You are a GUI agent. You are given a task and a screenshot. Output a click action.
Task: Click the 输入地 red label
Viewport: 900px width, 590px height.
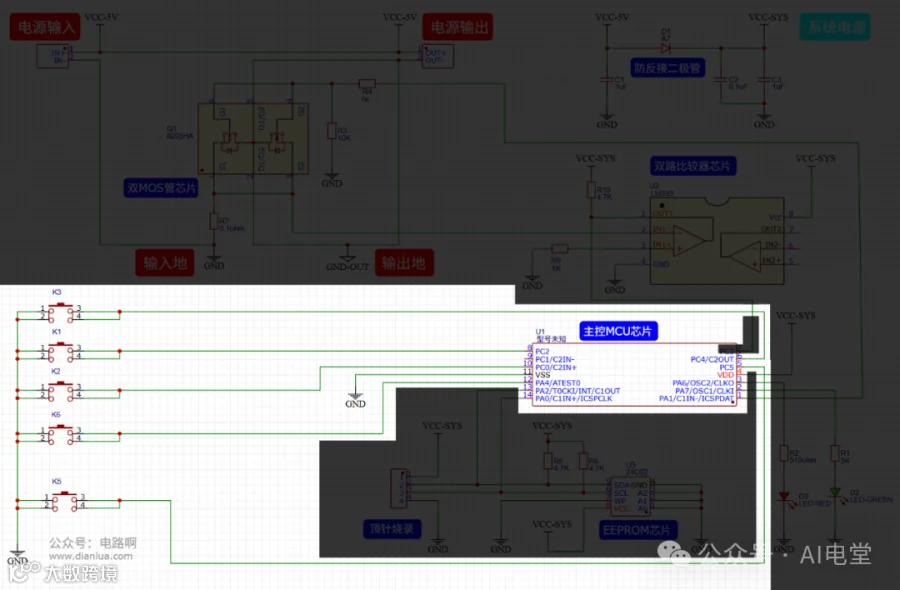165,263
